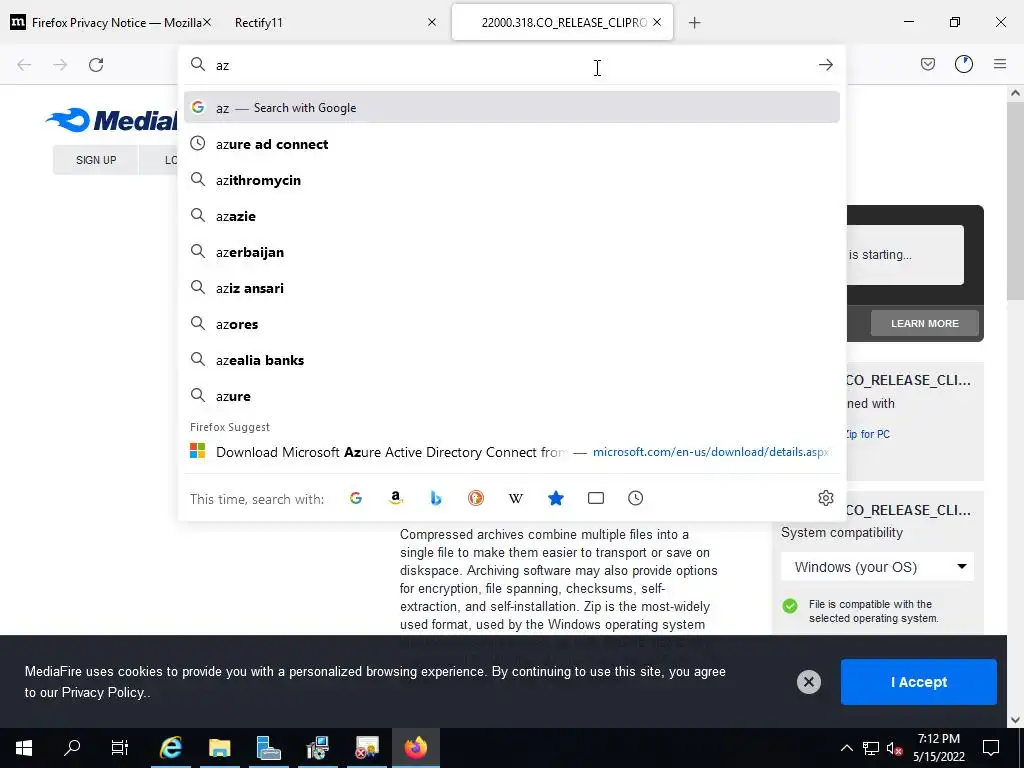
Task: Open network tray icon
Action: pos(871,748)
